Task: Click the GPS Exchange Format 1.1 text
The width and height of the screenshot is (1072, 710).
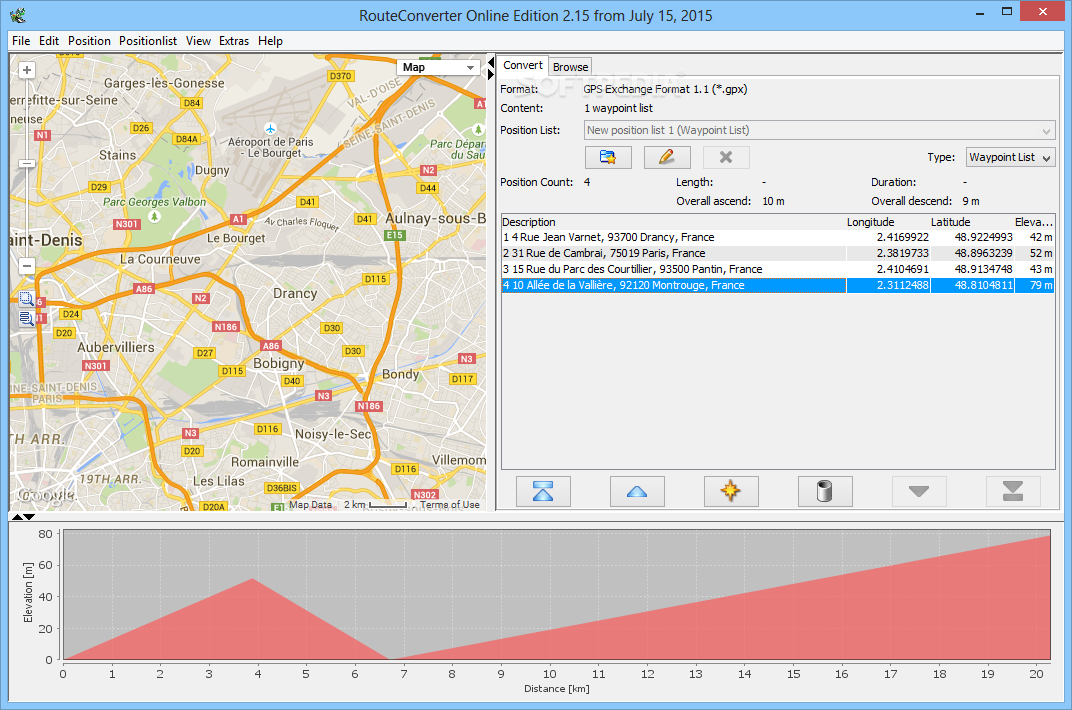Action: pos(665,90)
